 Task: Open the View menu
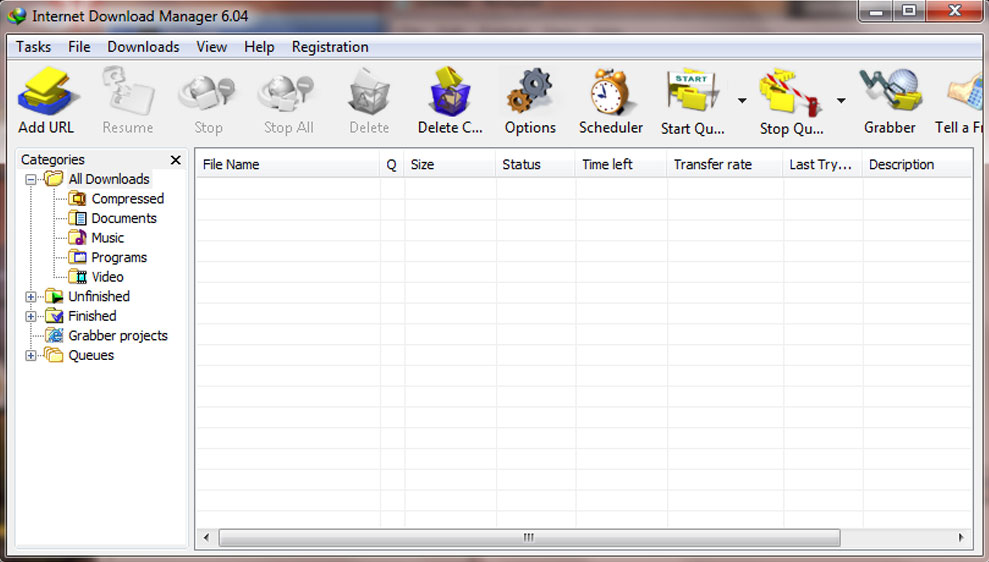tap(211, 47)
